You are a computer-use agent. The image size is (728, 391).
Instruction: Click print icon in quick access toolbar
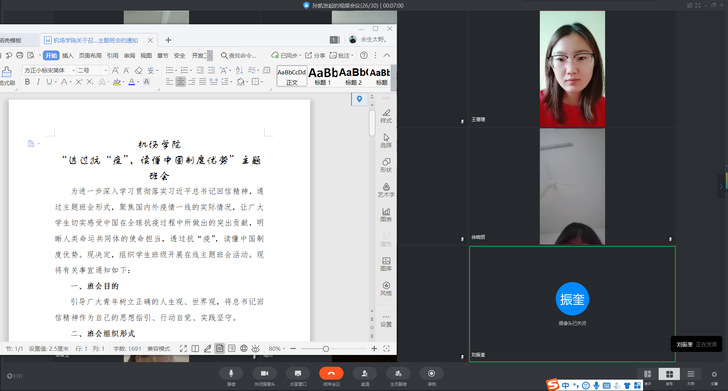(x=20, y=55)
